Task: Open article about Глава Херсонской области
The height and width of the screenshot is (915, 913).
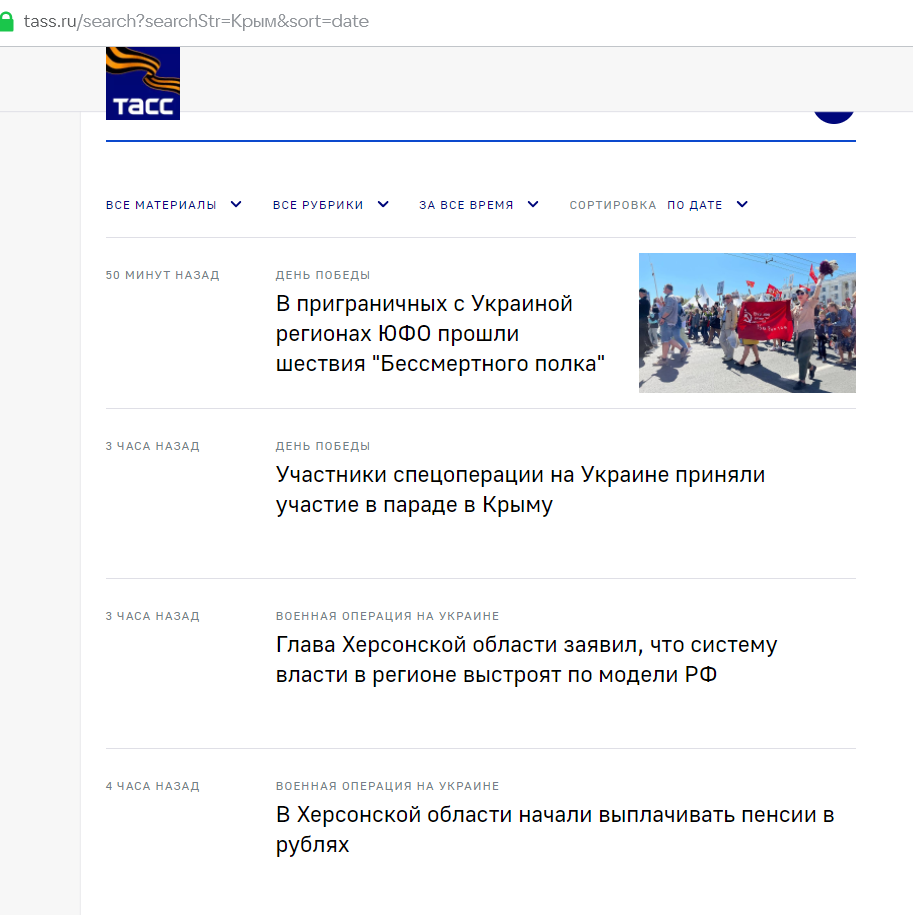Action: pos(526,659)
